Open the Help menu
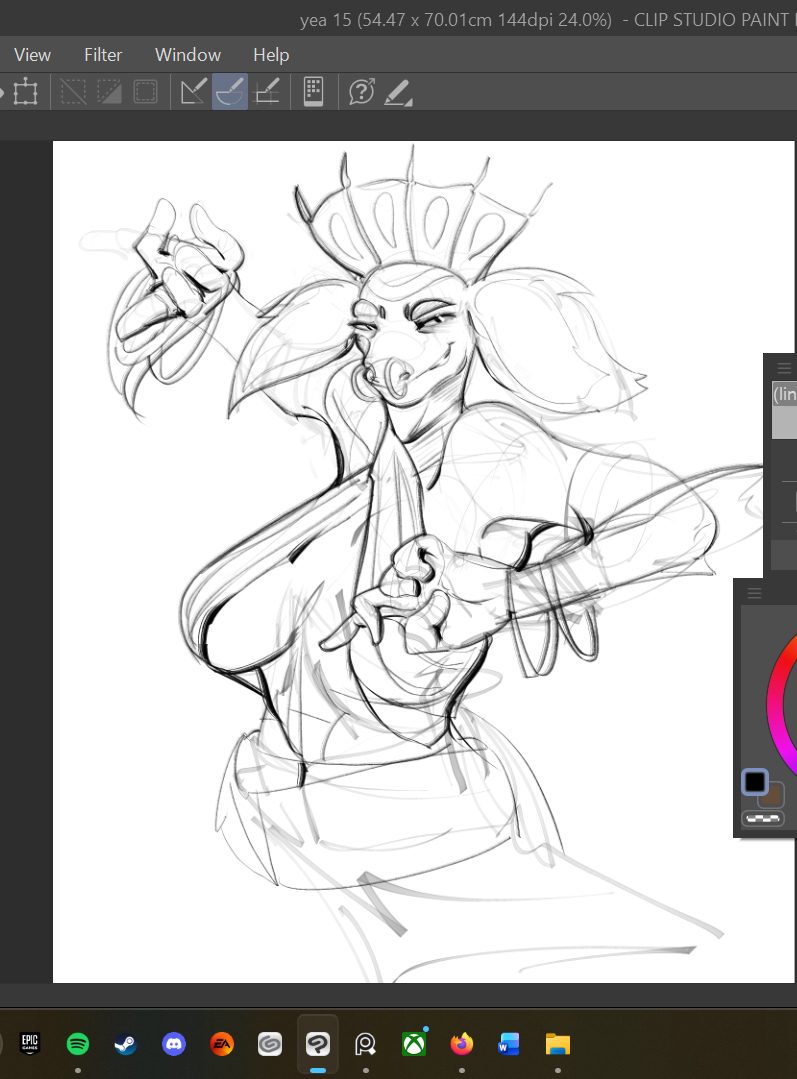The width and height of the screenshot is (797, 1079). 271,55
